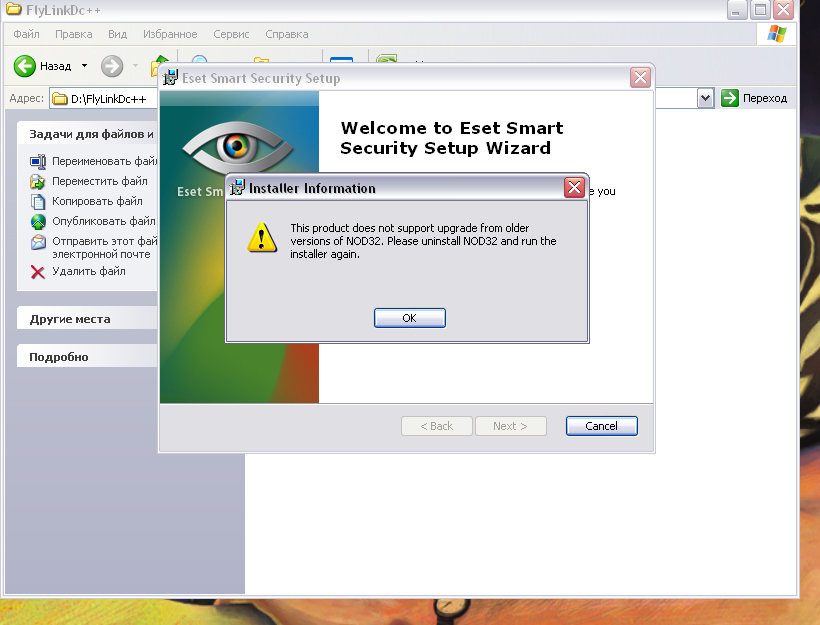Image resolution: width=820 pixels, height=625 pixels.
Task: Click the Переименовать файл icon
Action: (38, 161)
